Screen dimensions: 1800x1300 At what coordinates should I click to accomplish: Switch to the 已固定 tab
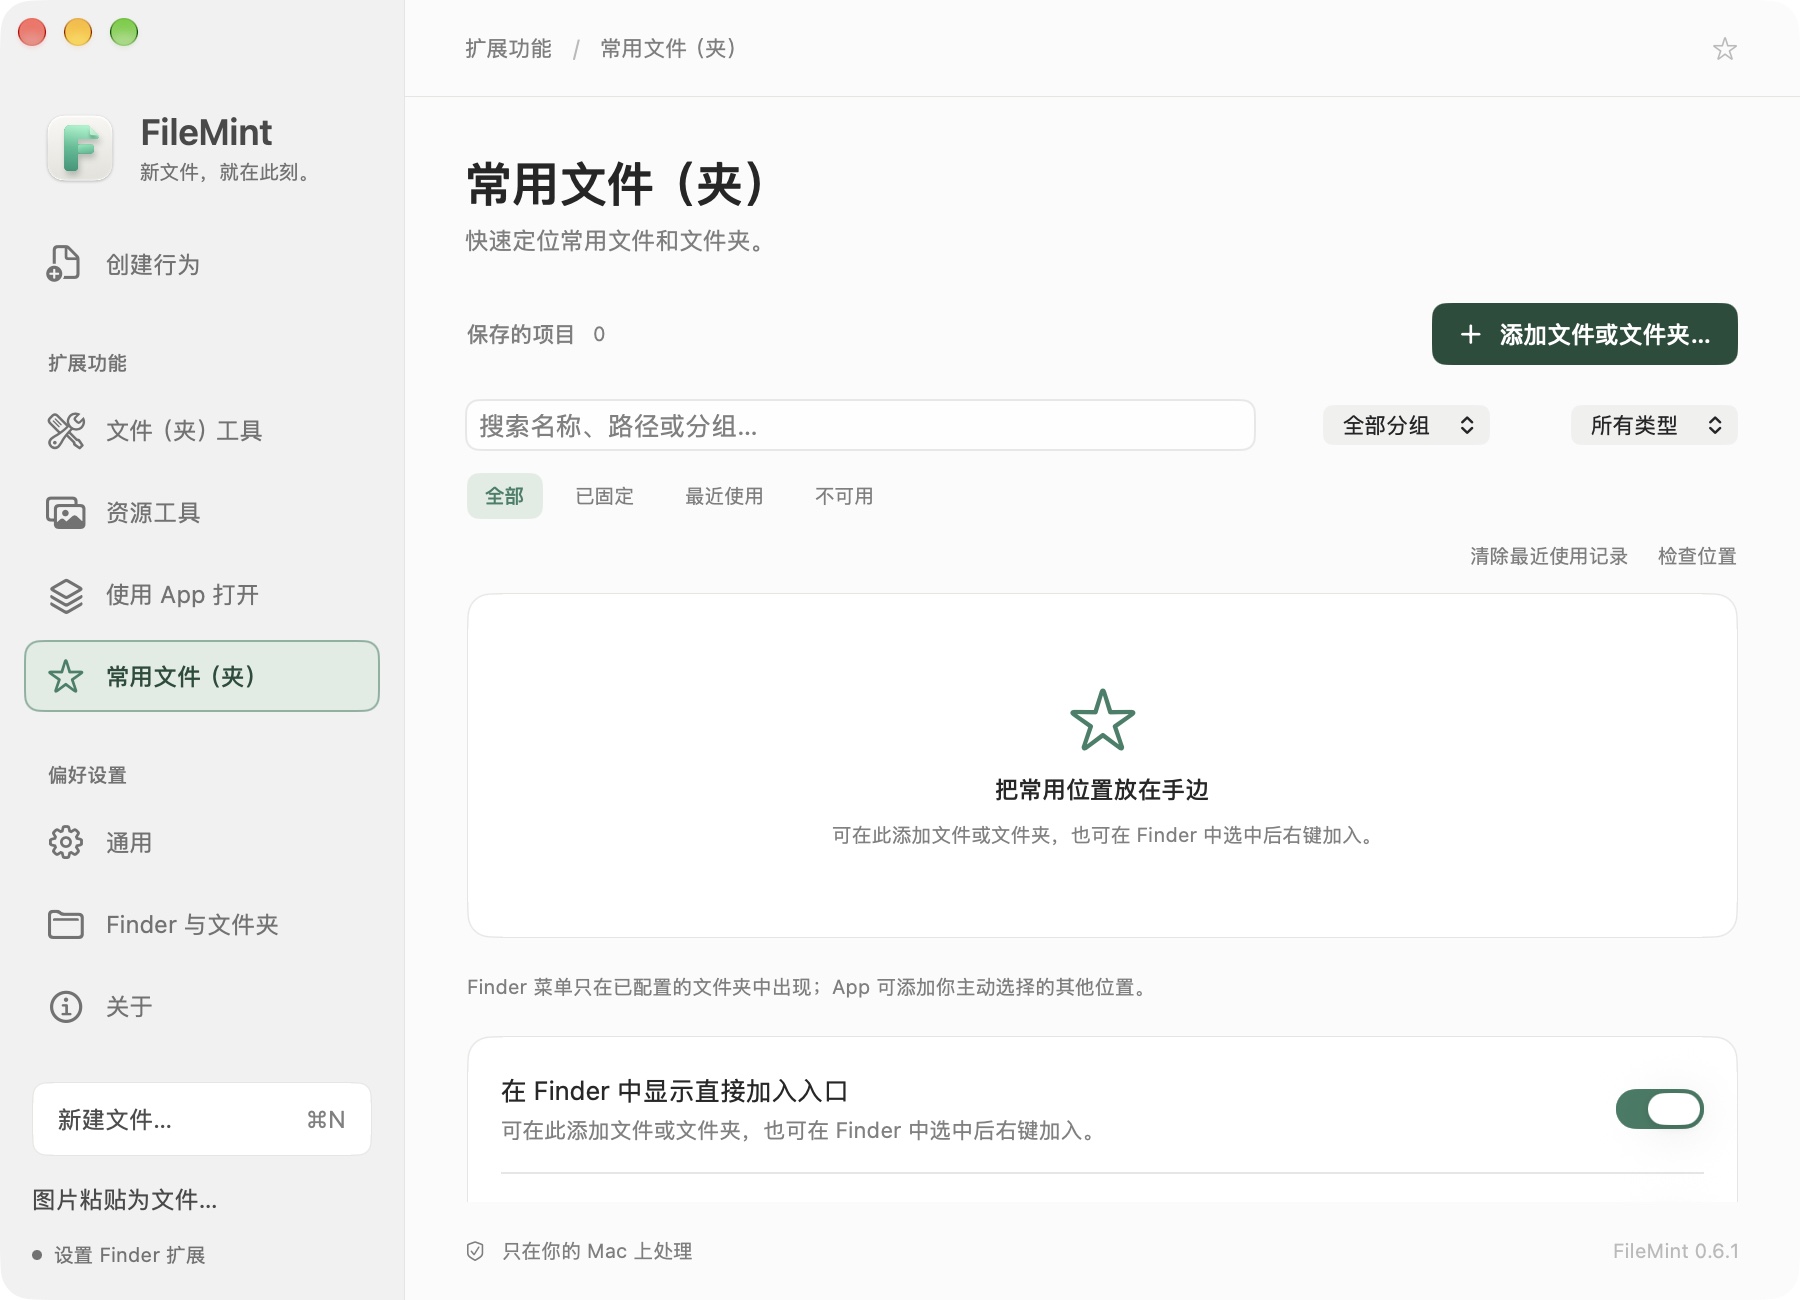[x=605, y=496]
